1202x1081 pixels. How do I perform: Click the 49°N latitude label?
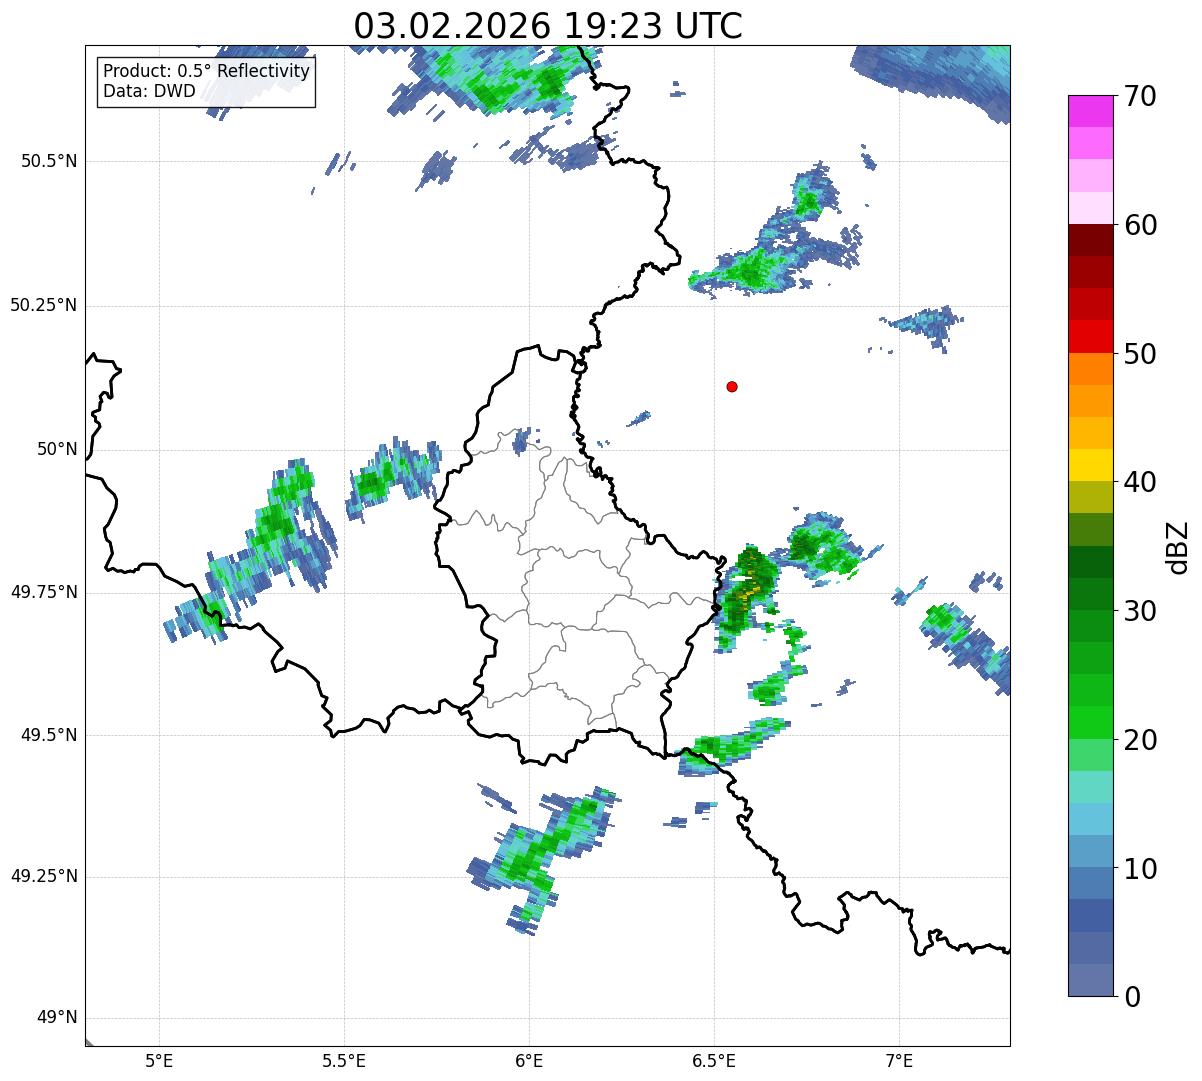click(x=57, y=1018)
